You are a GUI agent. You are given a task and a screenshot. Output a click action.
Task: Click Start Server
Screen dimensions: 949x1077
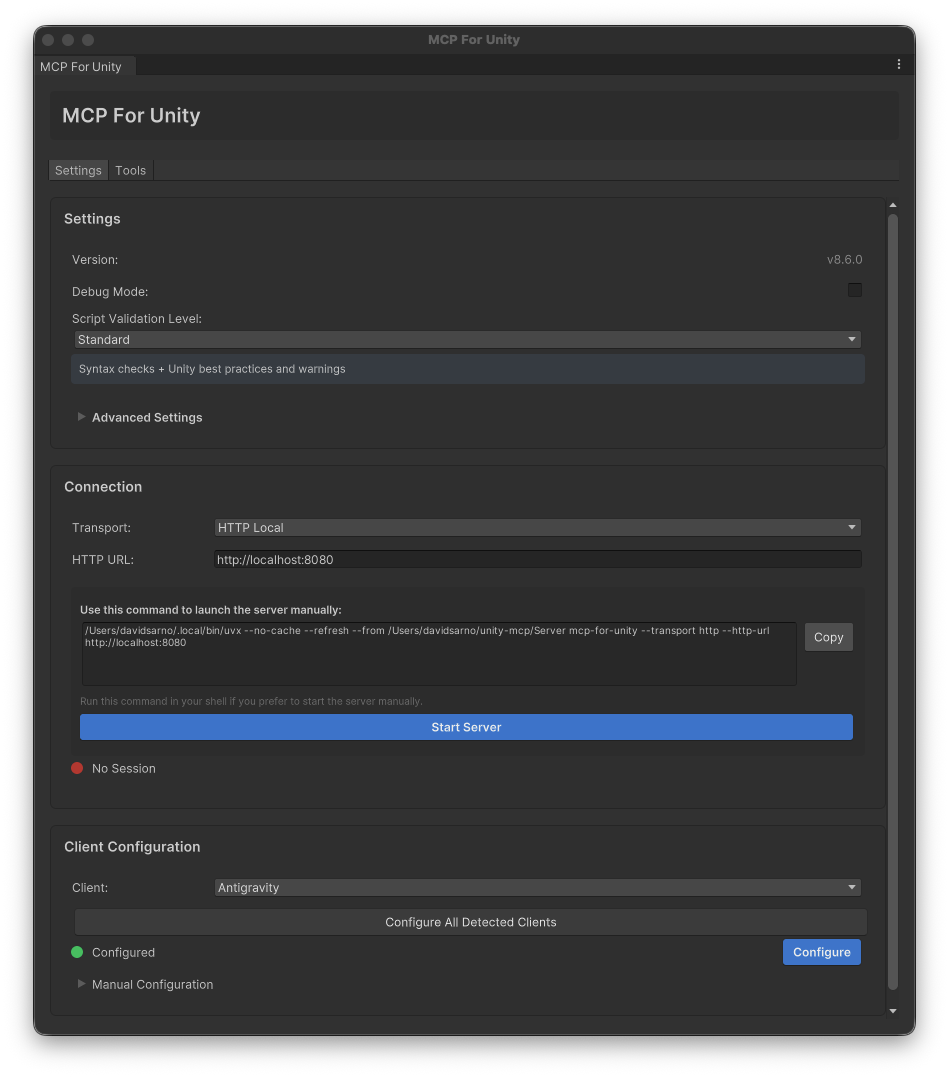(466, 727)
